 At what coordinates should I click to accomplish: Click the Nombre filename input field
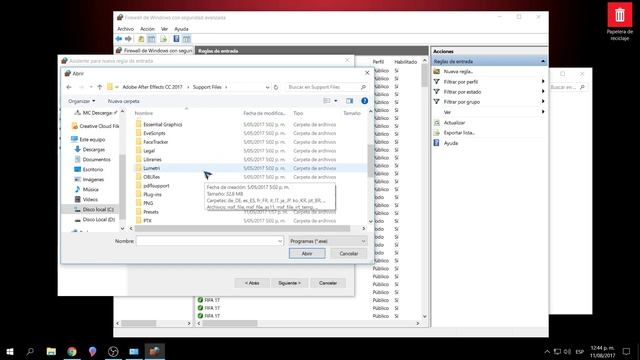(207, 241)
